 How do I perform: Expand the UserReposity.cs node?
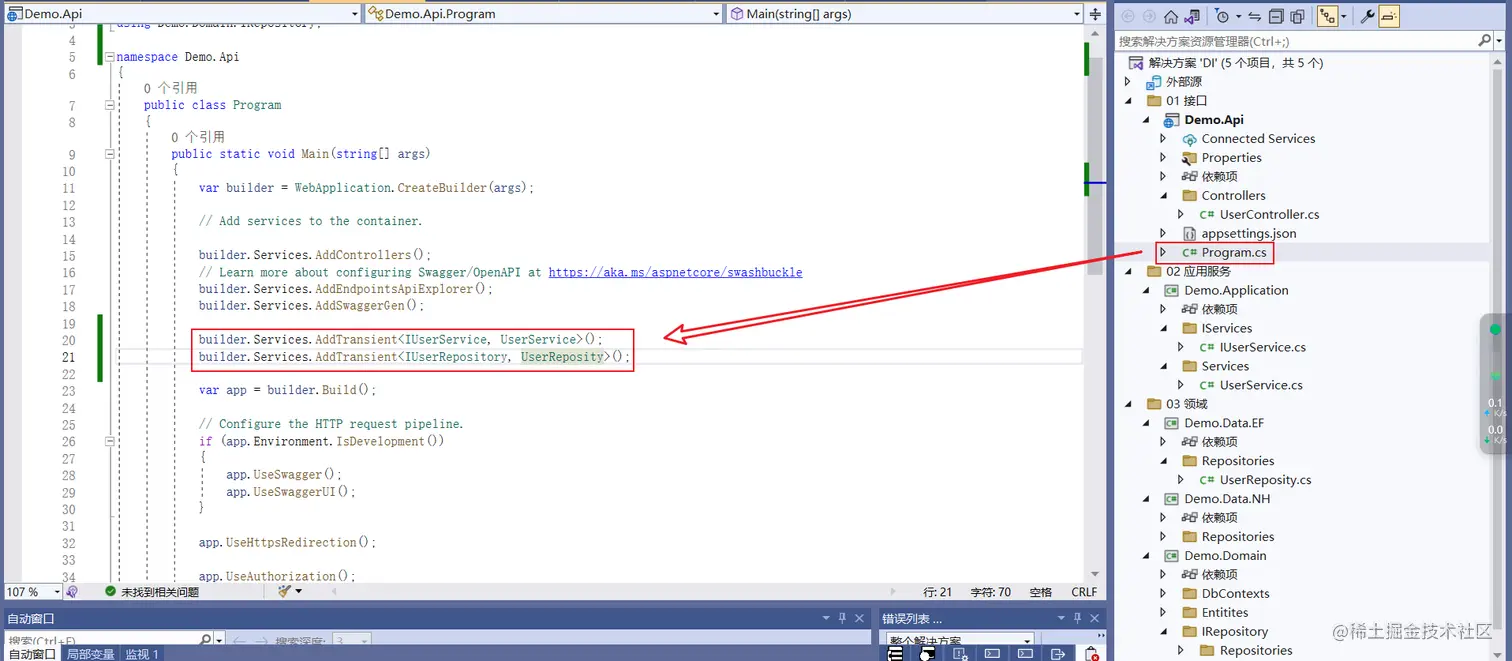(x=1181, y=480)
